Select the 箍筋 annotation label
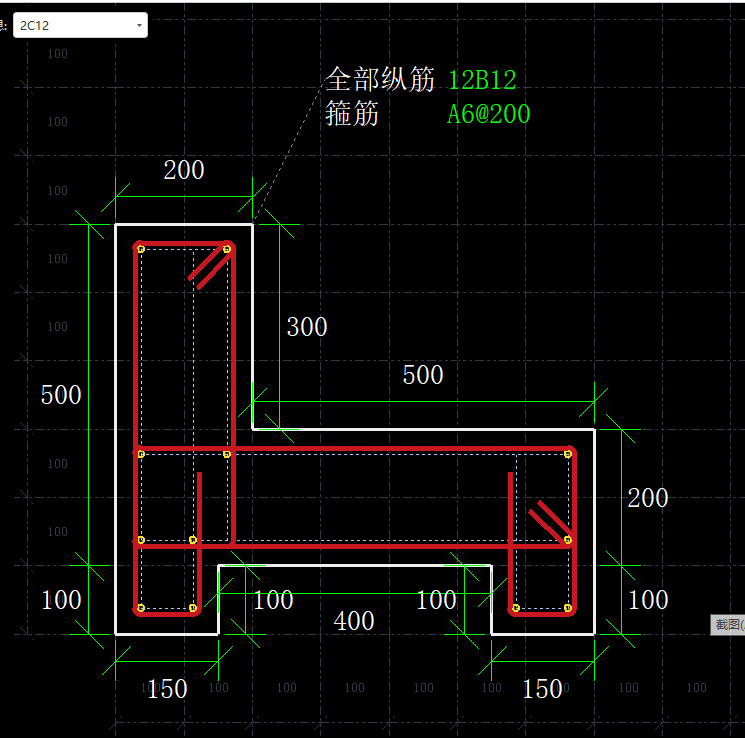 click(352, 114)
